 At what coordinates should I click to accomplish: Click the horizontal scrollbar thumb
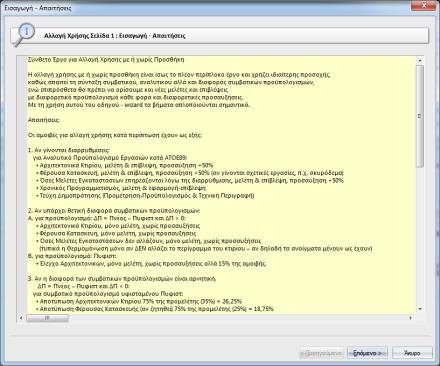point(47,318)
